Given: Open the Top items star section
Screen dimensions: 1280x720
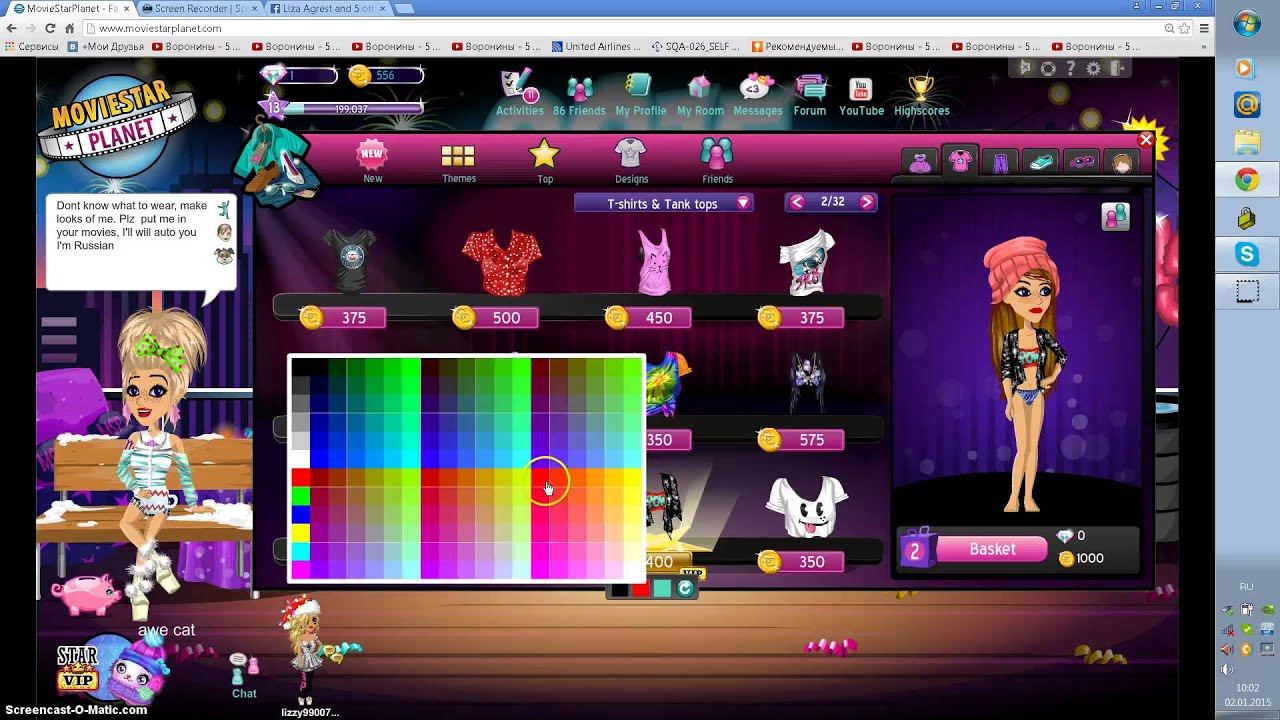Looking at the screenshot, I should tap(544, 161).
